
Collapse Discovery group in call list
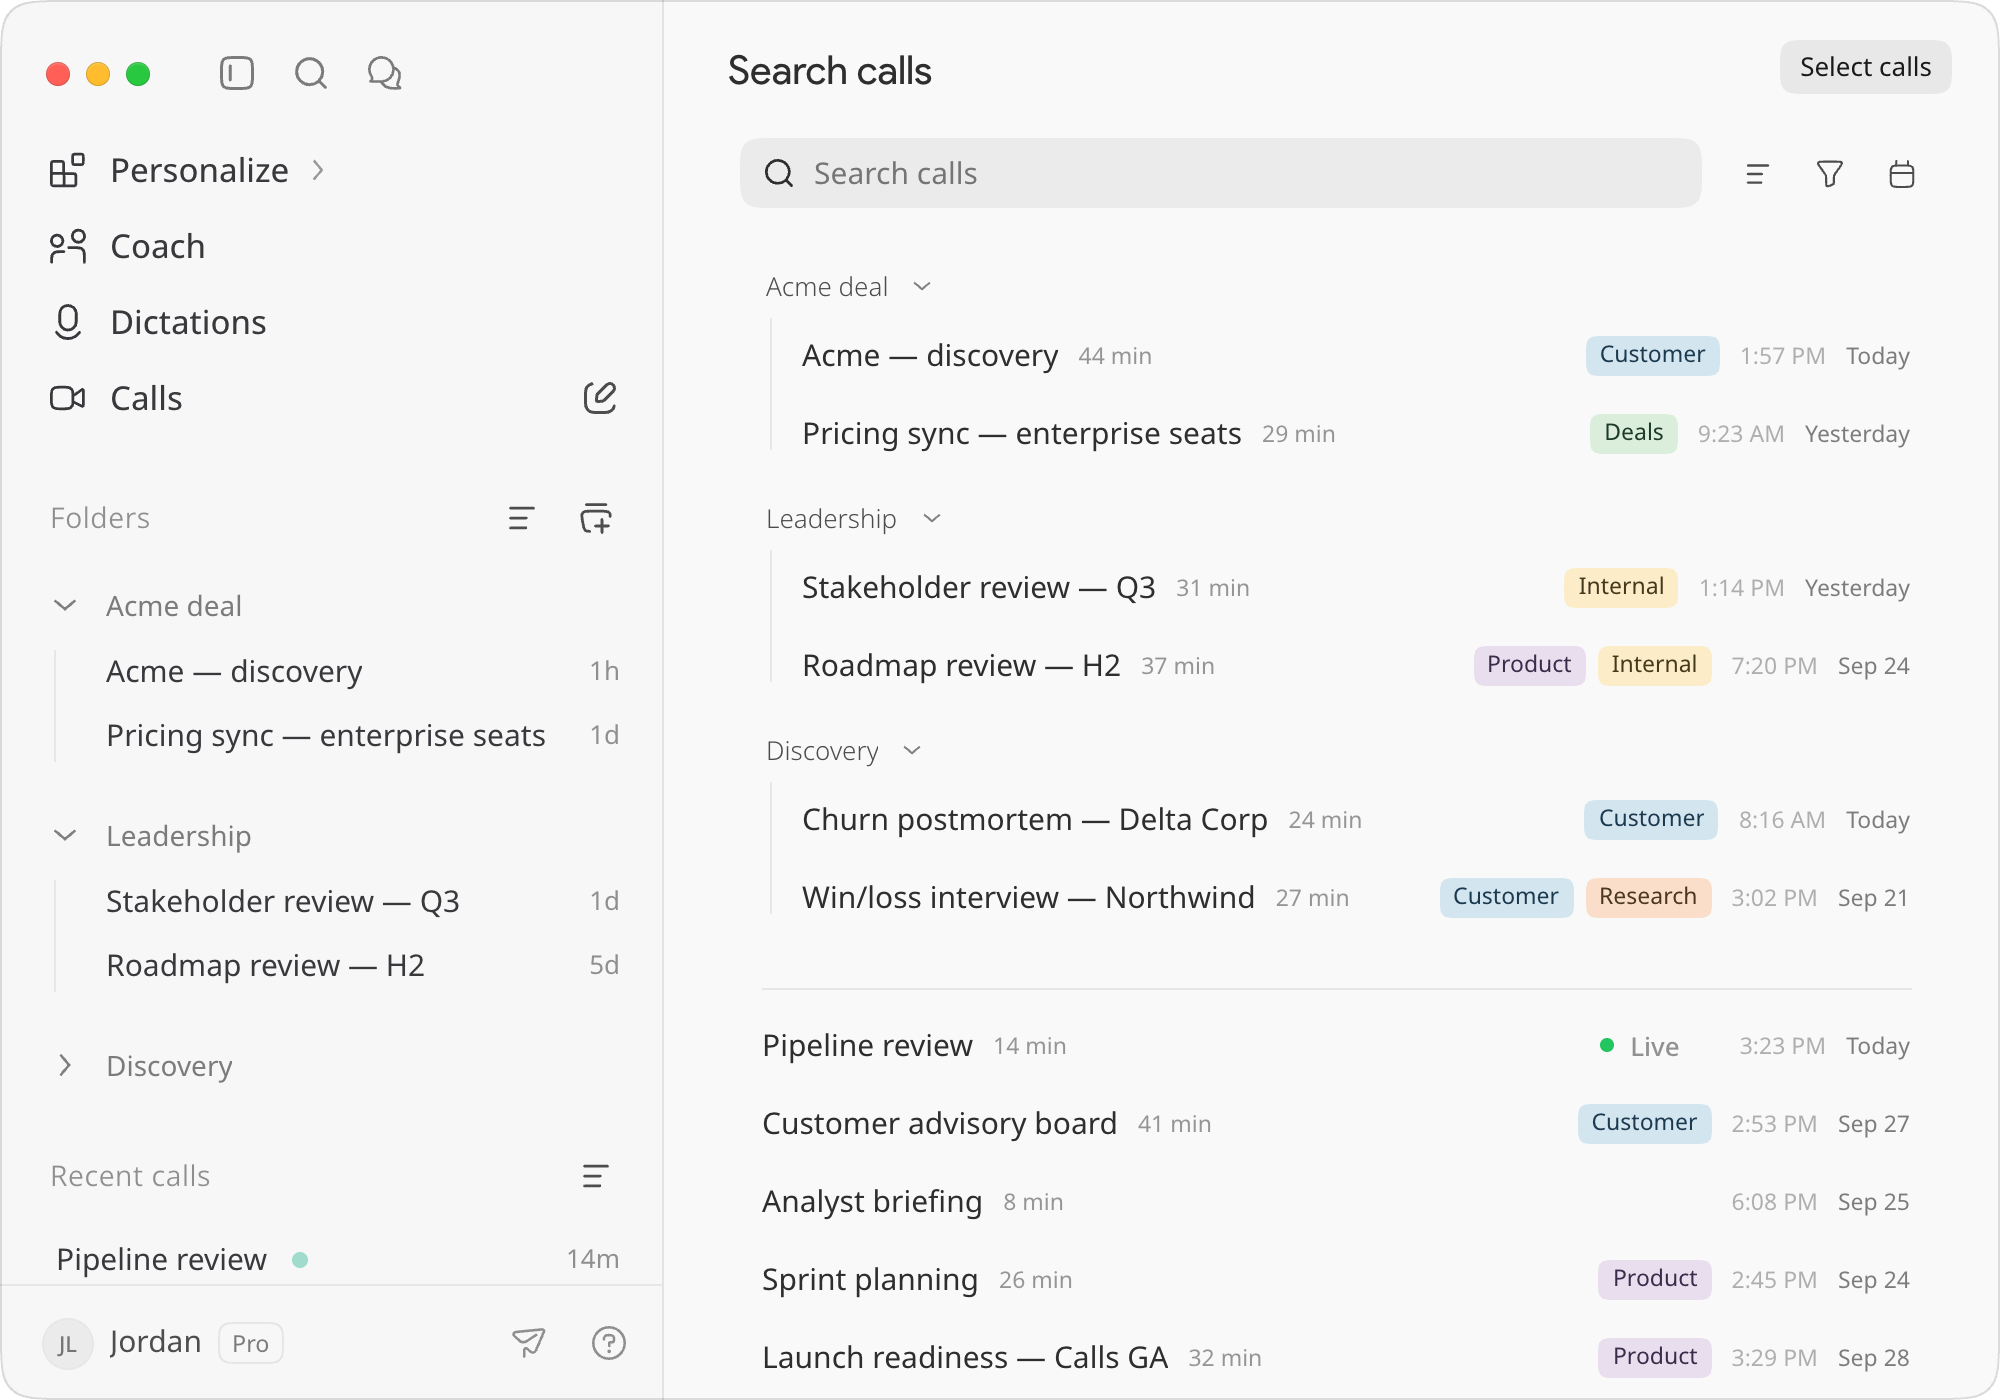click(912, 751)
